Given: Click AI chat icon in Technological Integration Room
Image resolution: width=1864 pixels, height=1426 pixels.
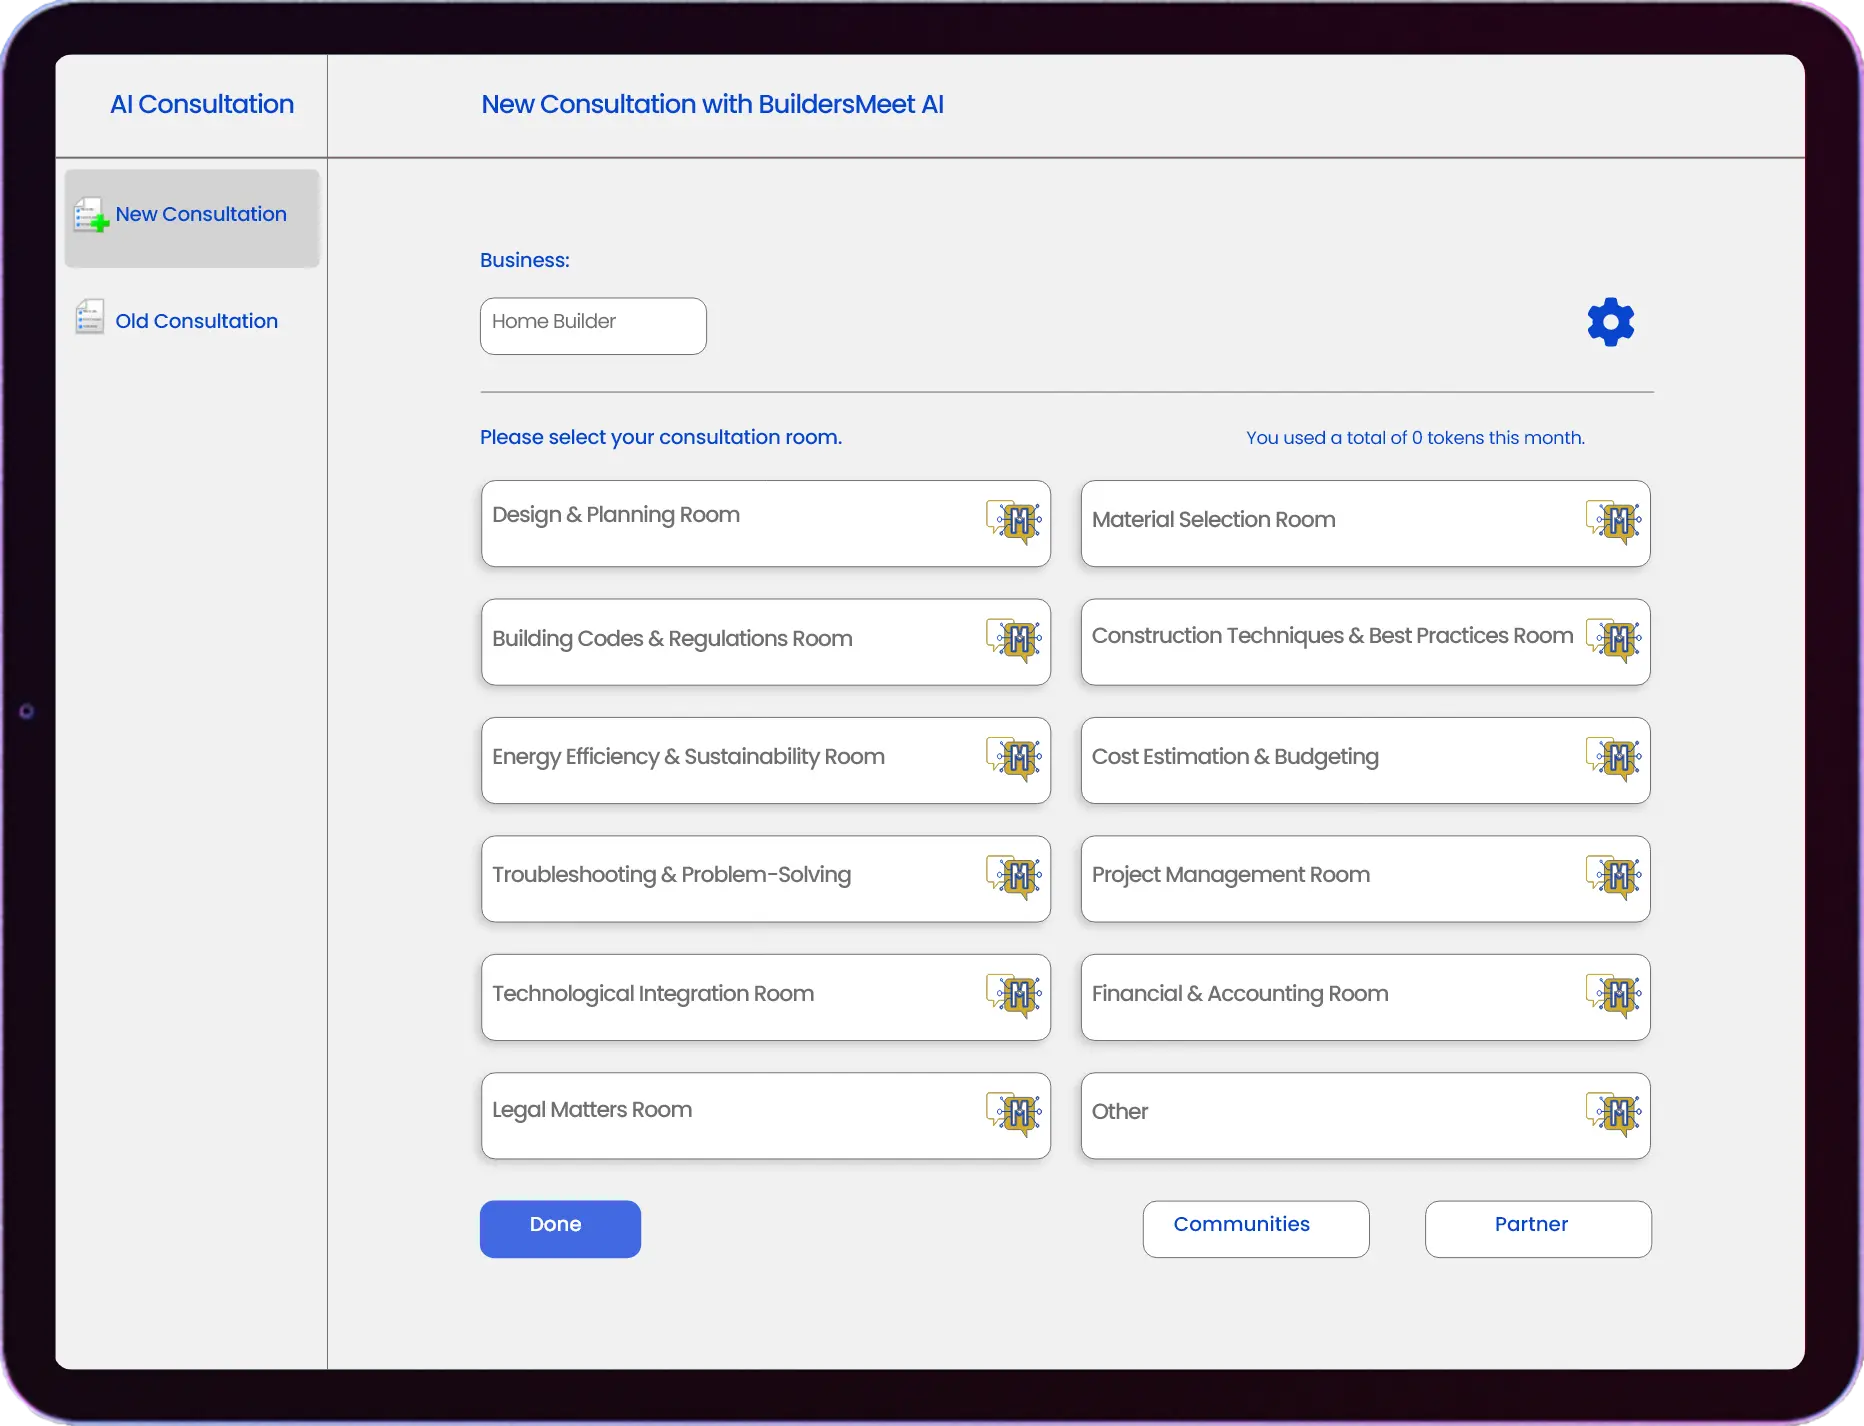Looking at the screenshot, I should pyautogui.click(x=1014, y=994).
